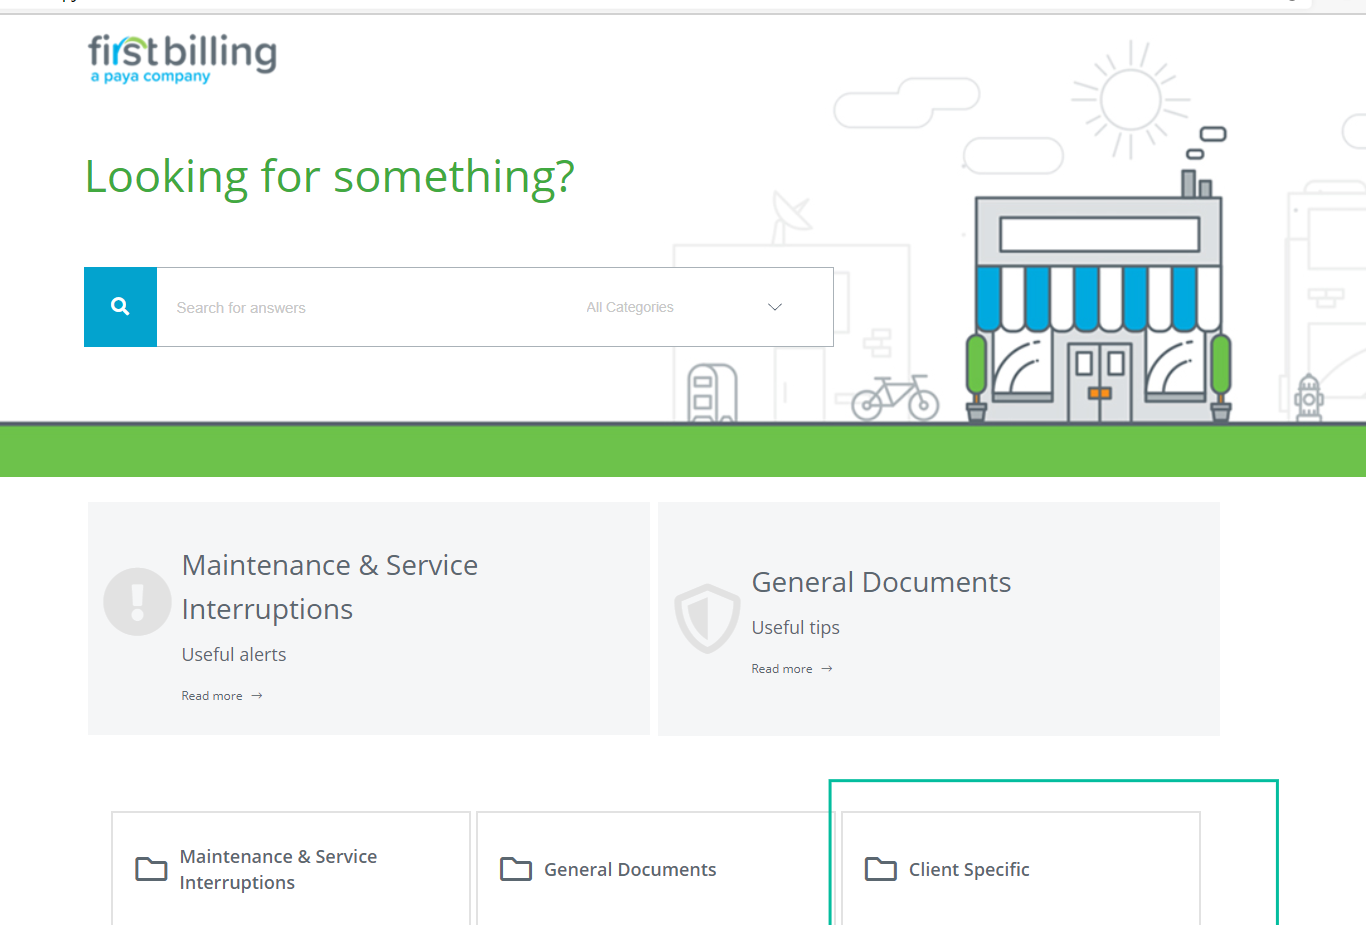
Task: Open Maintenance & Service Interruptions heading
Action: (x=330, y=587)
